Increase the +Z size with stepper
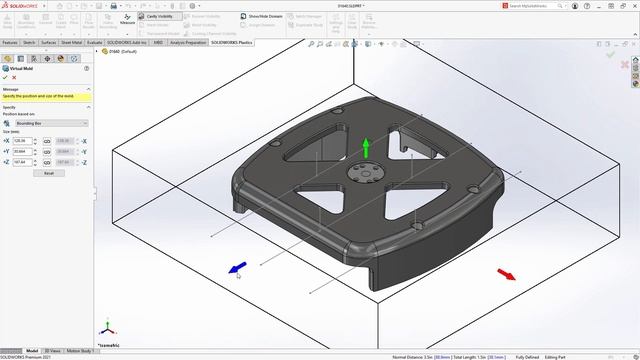The width and height of the screenshot is (640, 360). click(x=35, y=160)
